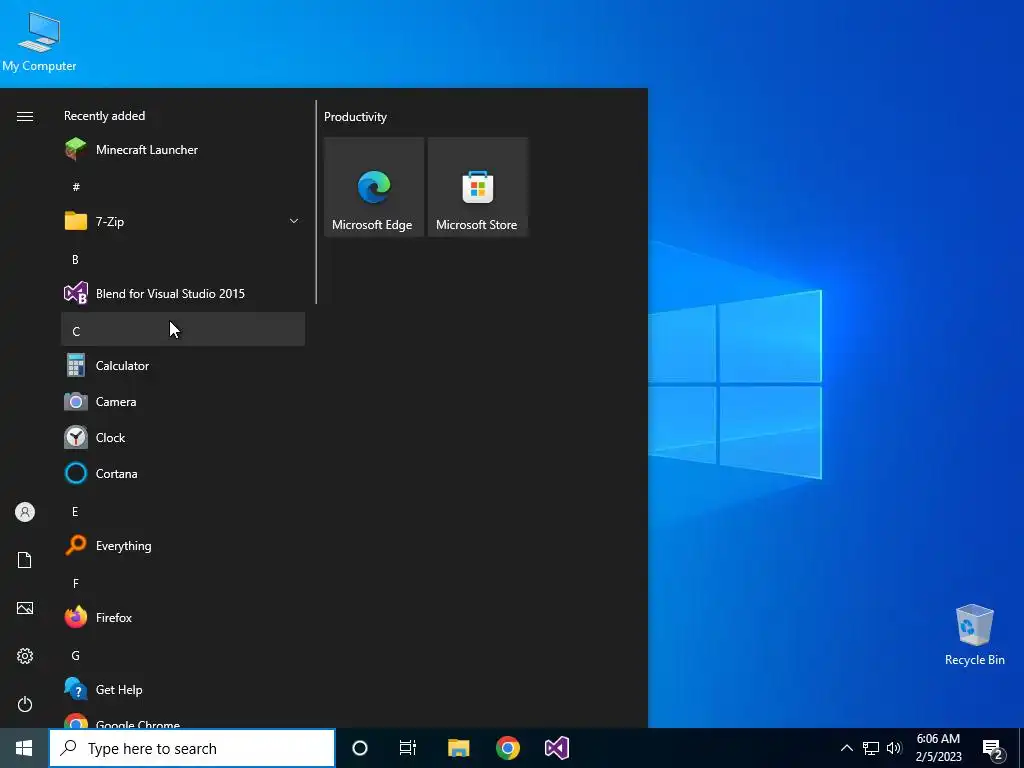Click Show desktop at taskbar edge
1024x768 pixels.
coord(1021,748)
